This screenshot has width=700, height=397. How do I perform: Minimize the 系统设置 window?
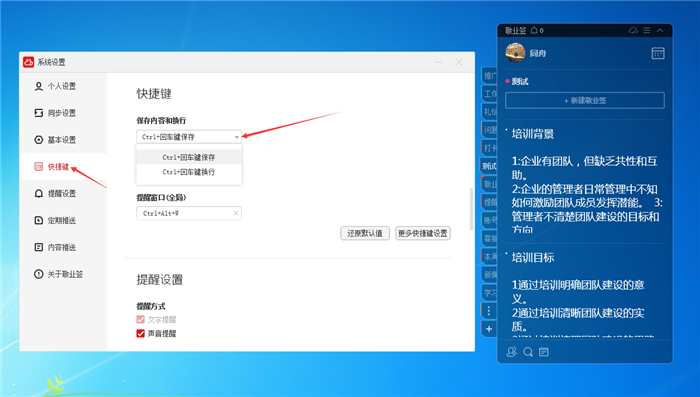[438, 62]
